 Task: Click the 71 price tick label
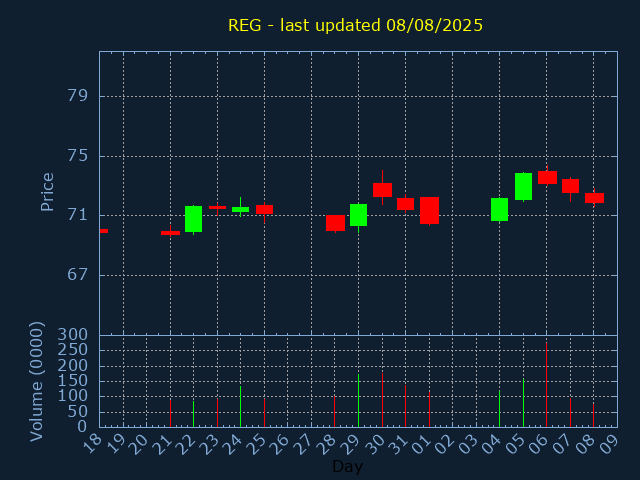pyautogui.click(x=78, y=215)
